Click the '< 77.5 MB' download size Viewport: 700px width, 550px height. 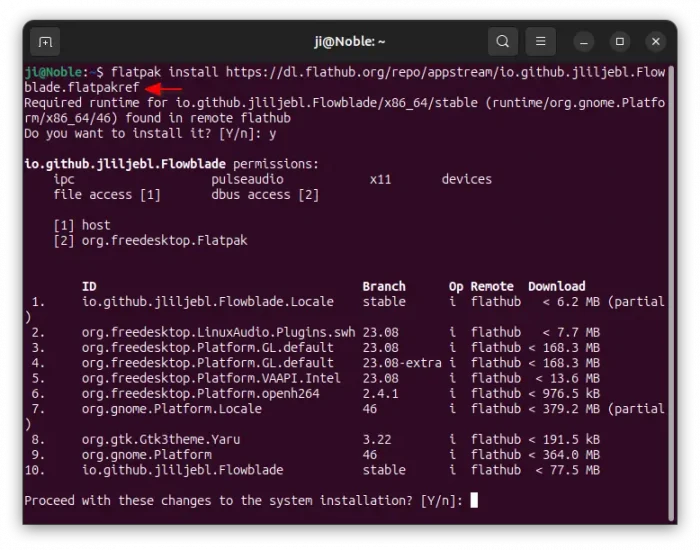[567, 470]
